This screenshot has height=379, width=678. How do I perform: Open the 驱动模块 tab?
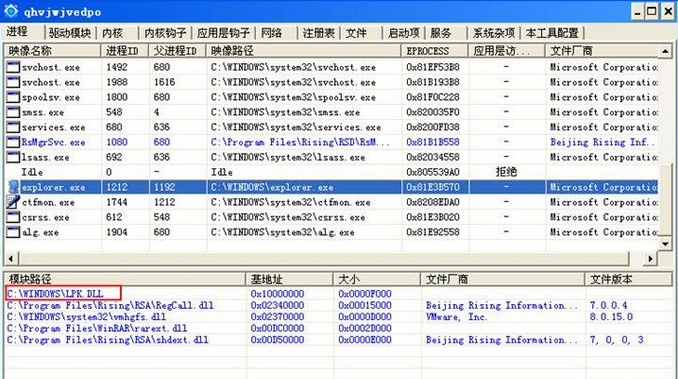(70, 33)
